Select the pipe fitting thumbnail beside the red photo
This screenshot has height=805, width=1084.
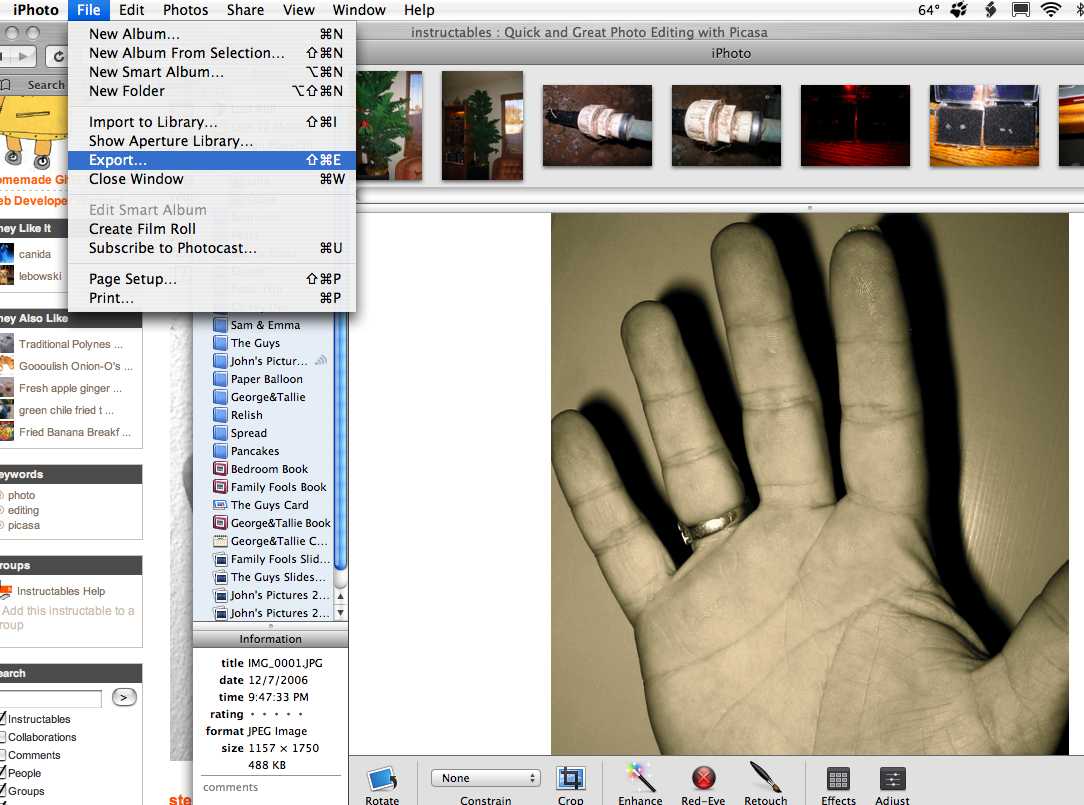(726, 125)
